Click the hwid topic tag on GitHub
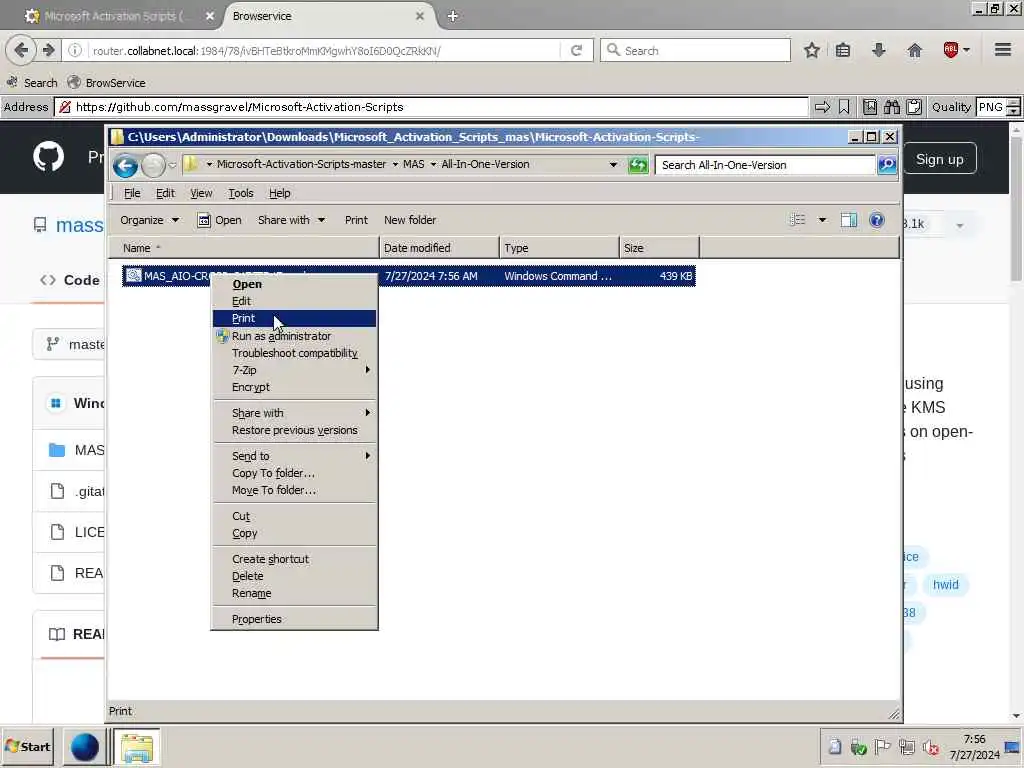The image size is (1024, 768). pos(946,584)
